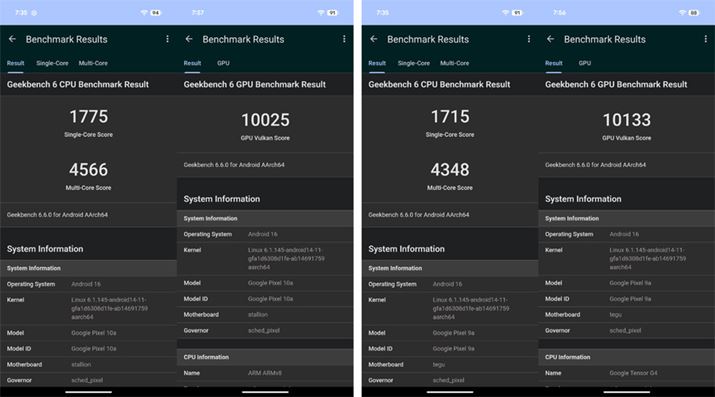The height and width of the screenshot is (397, 715).
Task: Switch to Single-Core tab on the 1715 score screen
Action: click(x=414, y=63)
